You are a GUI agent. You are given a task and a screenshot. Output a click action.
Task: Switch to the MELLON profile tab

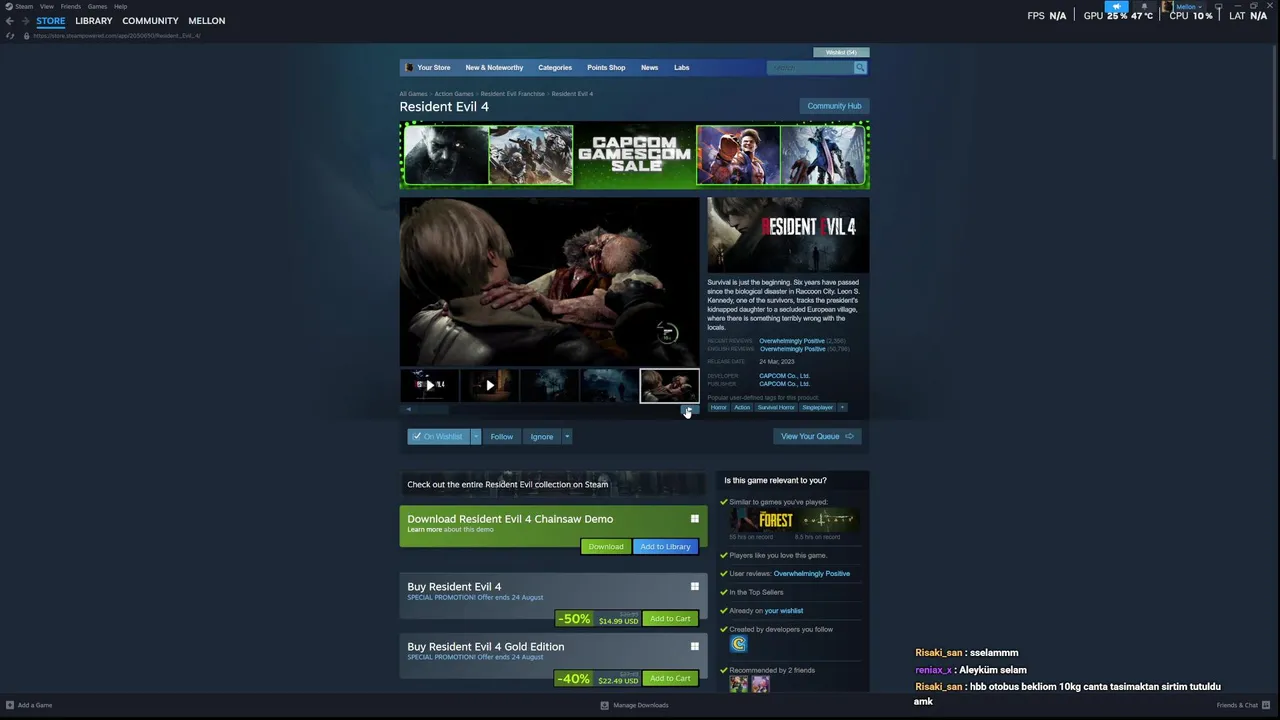(x=207, y=21)
